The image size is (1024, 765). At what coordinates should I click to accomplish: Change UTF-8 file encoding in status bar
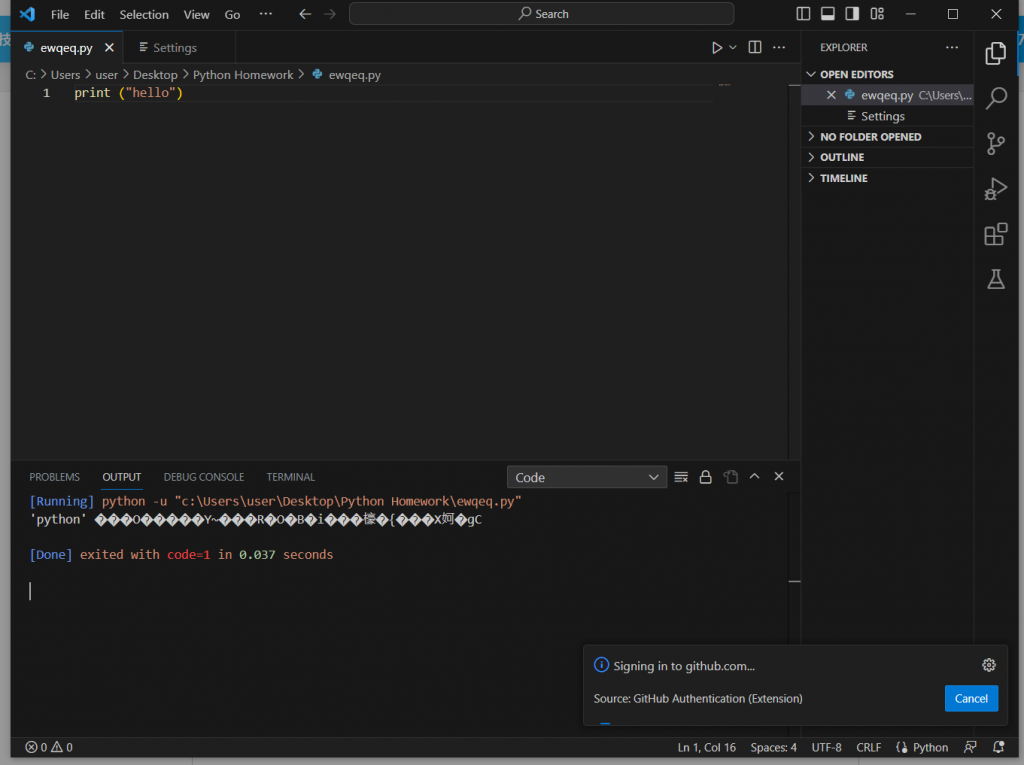pos(826,747)
